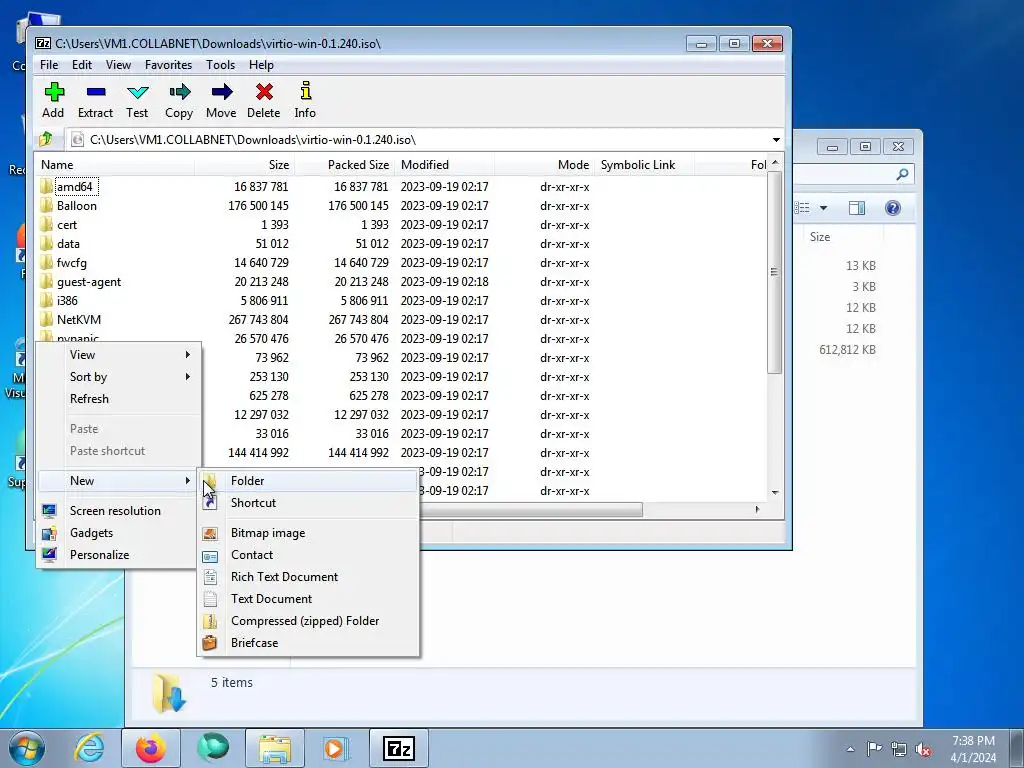This screenshot has height=768, width=1024.
Task: Open the Tools menu
Action: (220, 65)
